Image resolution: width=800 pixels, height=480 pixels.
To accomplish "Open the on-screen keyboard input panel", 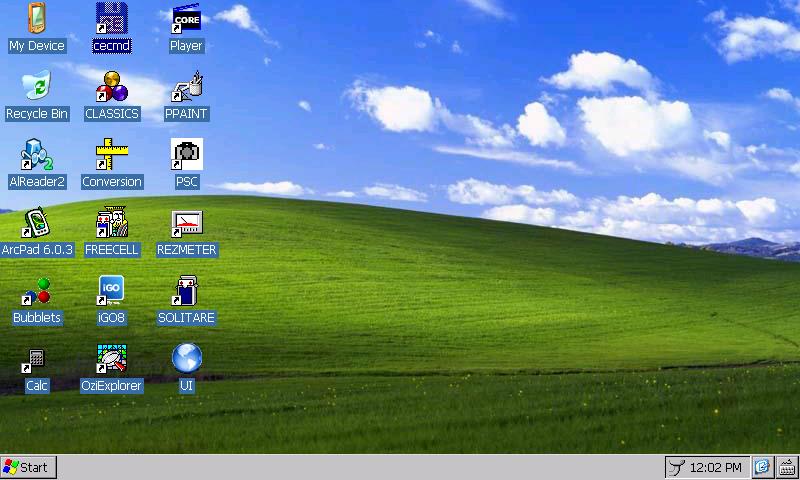I will [x=787, y=467].
